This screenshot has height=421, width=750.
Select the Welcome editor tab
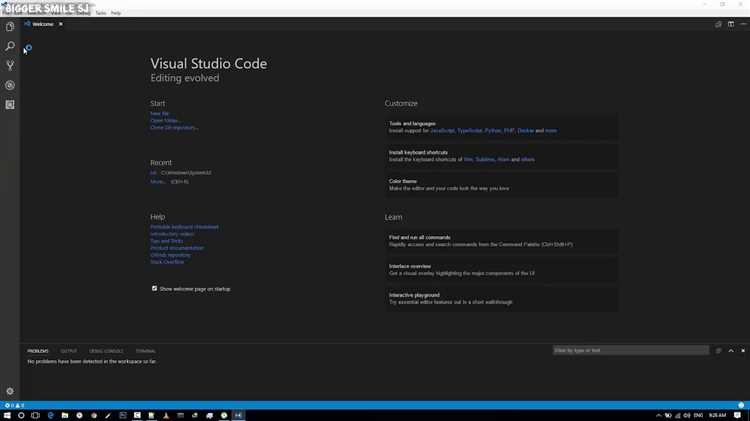(43, 24)
